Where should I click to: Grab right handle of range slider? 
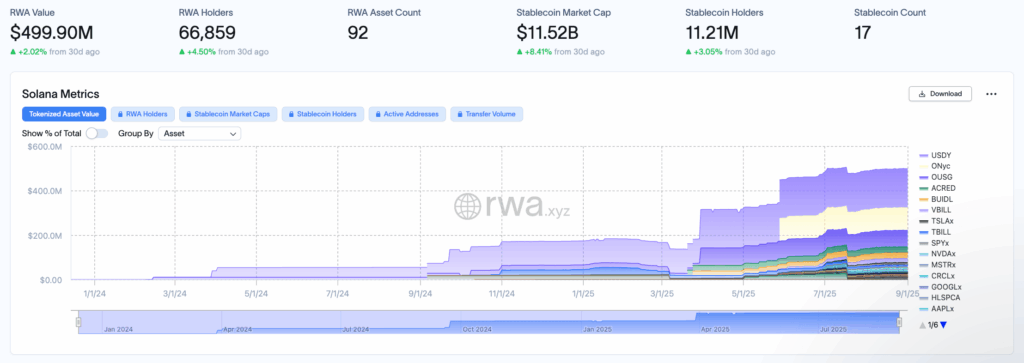(x=900, y=322)
